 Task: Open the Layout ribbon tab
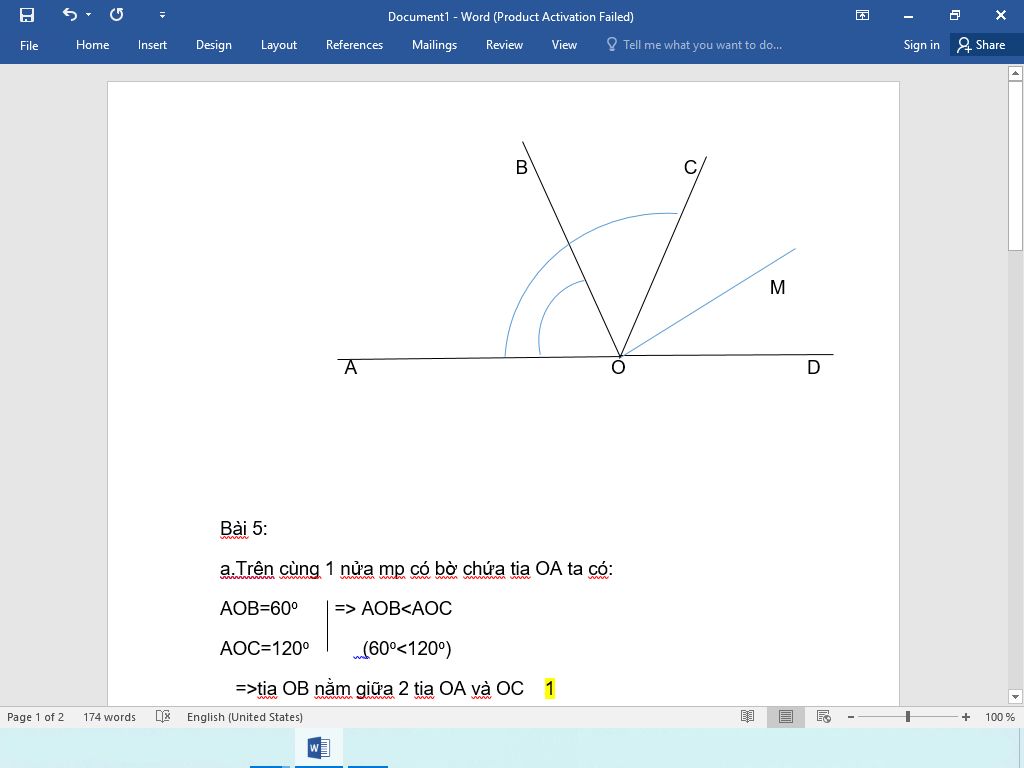click(279, 45)
